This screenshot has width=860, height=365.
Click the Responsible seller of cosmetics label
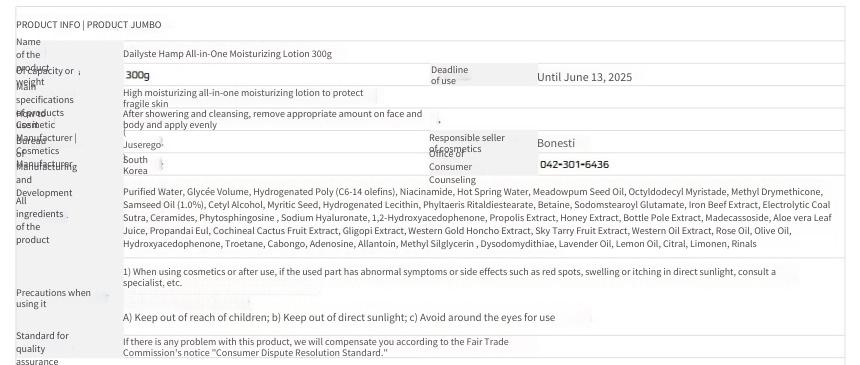[x=467, y=143]
